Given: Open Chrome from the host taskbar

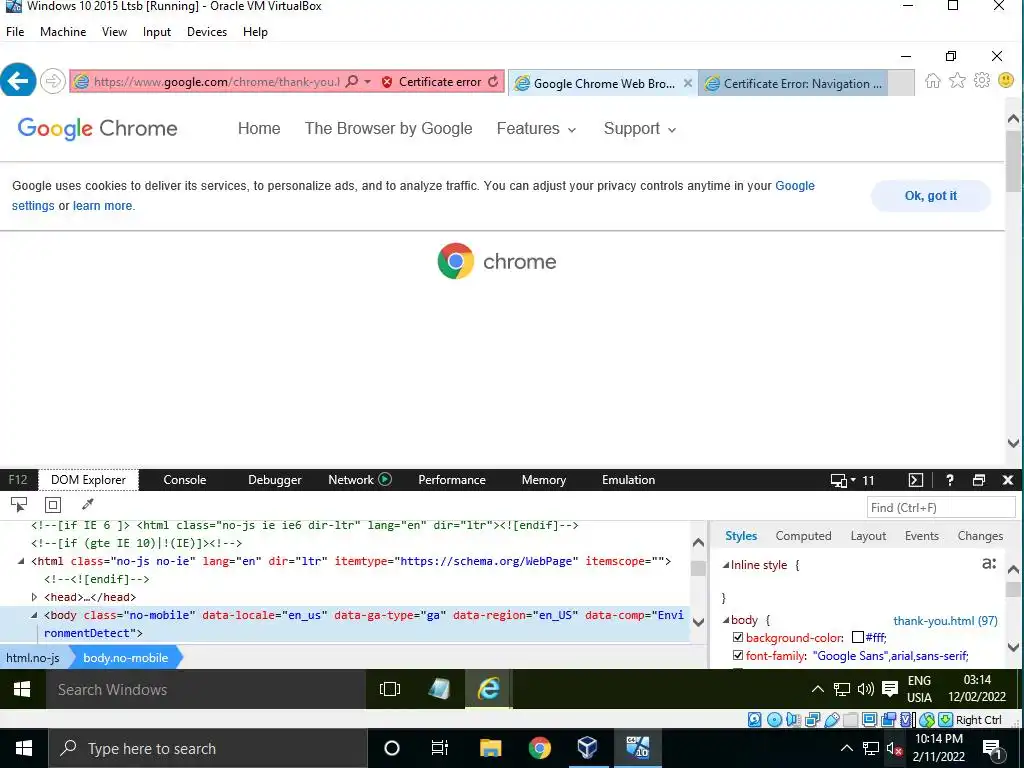Looking at the screenshot, I should pyautogui.click(x=539, y=748).
